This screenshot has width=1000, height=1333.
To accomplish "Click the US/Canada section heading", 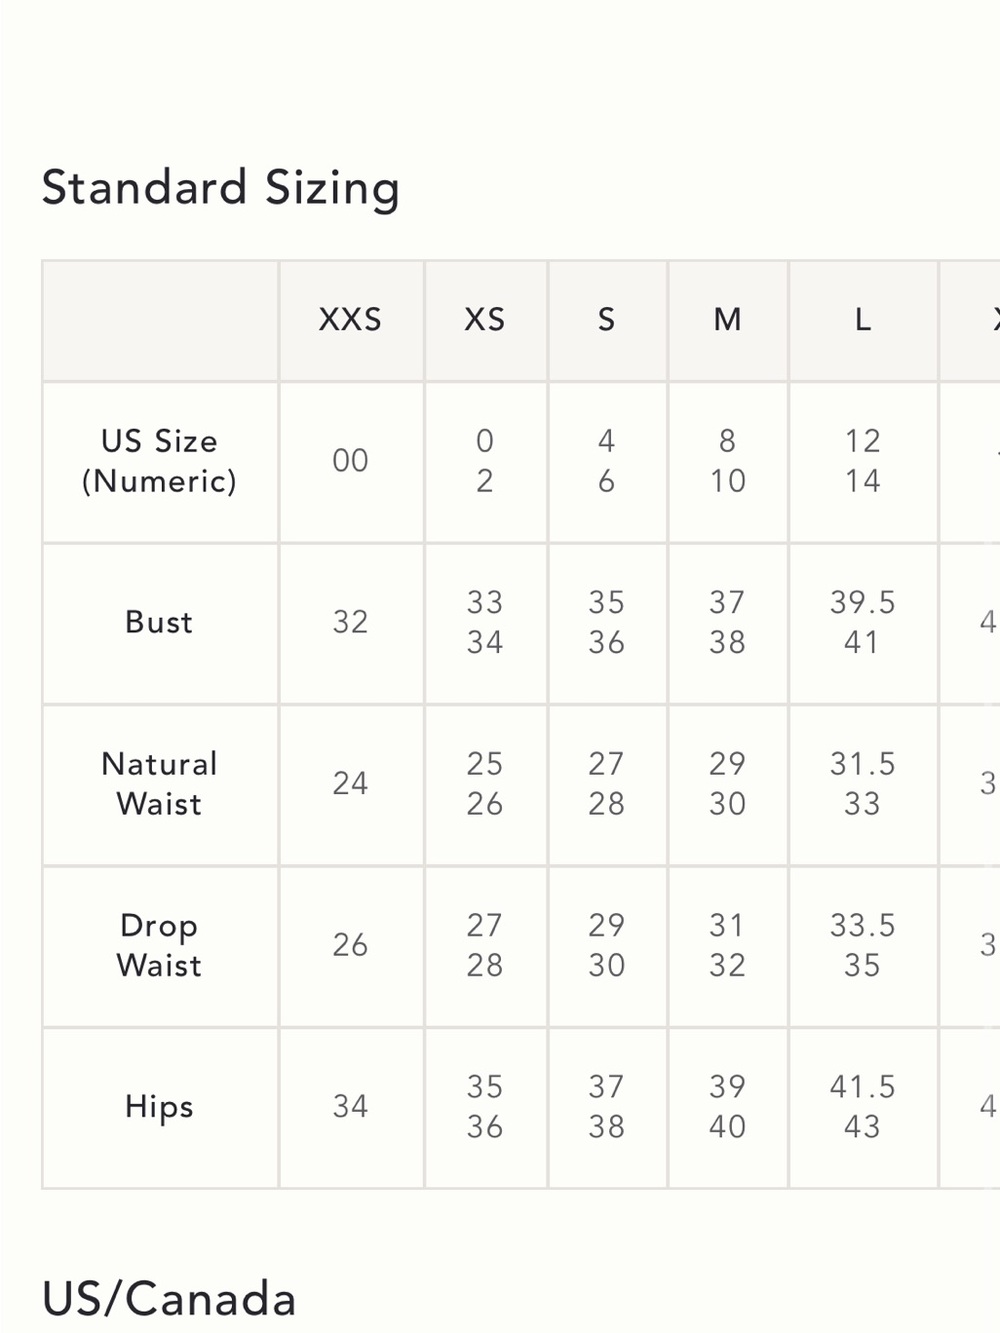I will (169, 1299).
